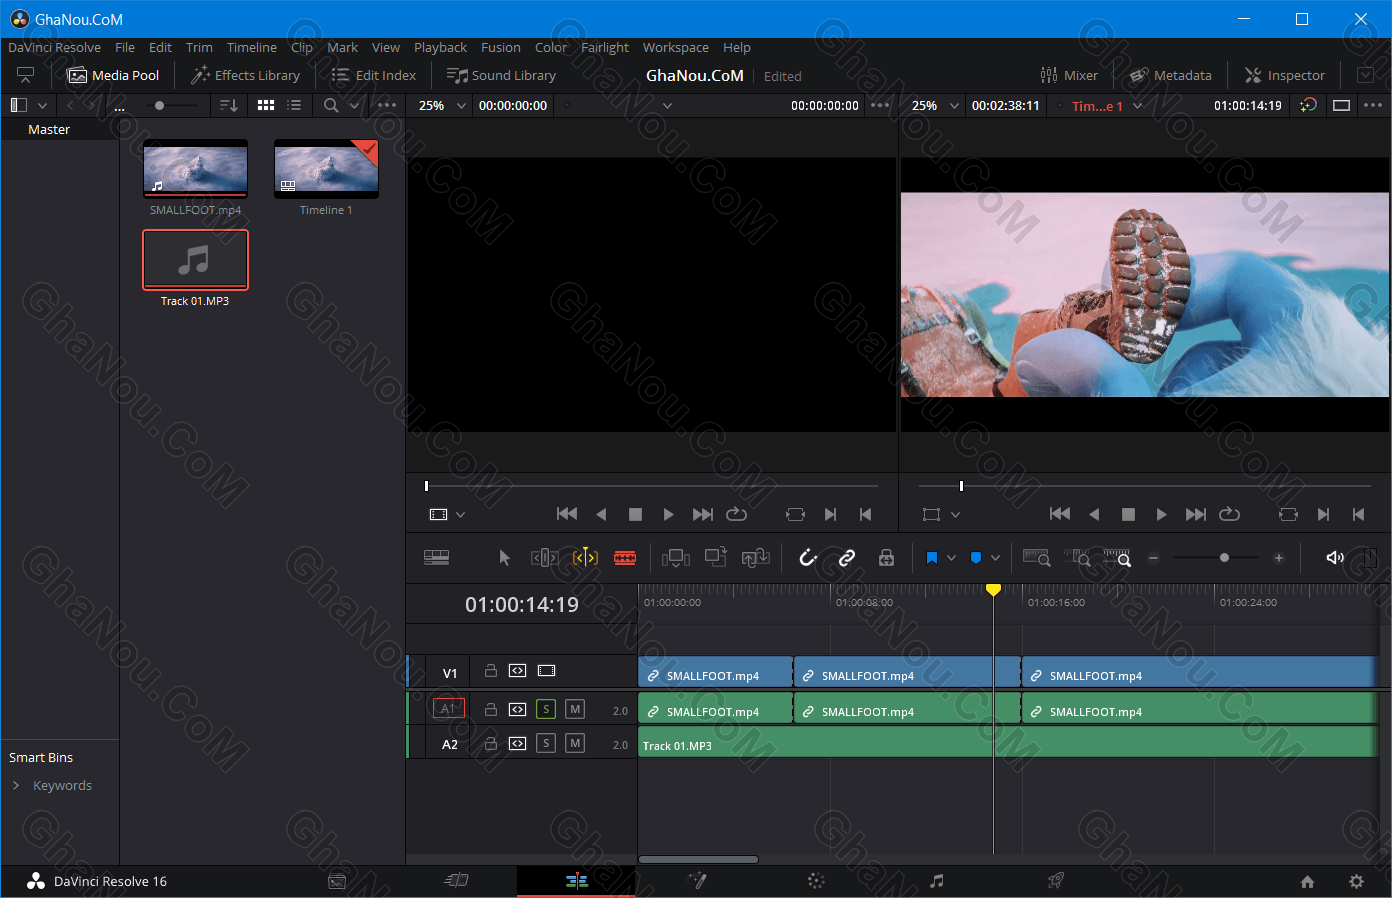This screenshot has width=1392, height=898.
Task: Disable the V1 video track
Action: [x=546, y=671]
